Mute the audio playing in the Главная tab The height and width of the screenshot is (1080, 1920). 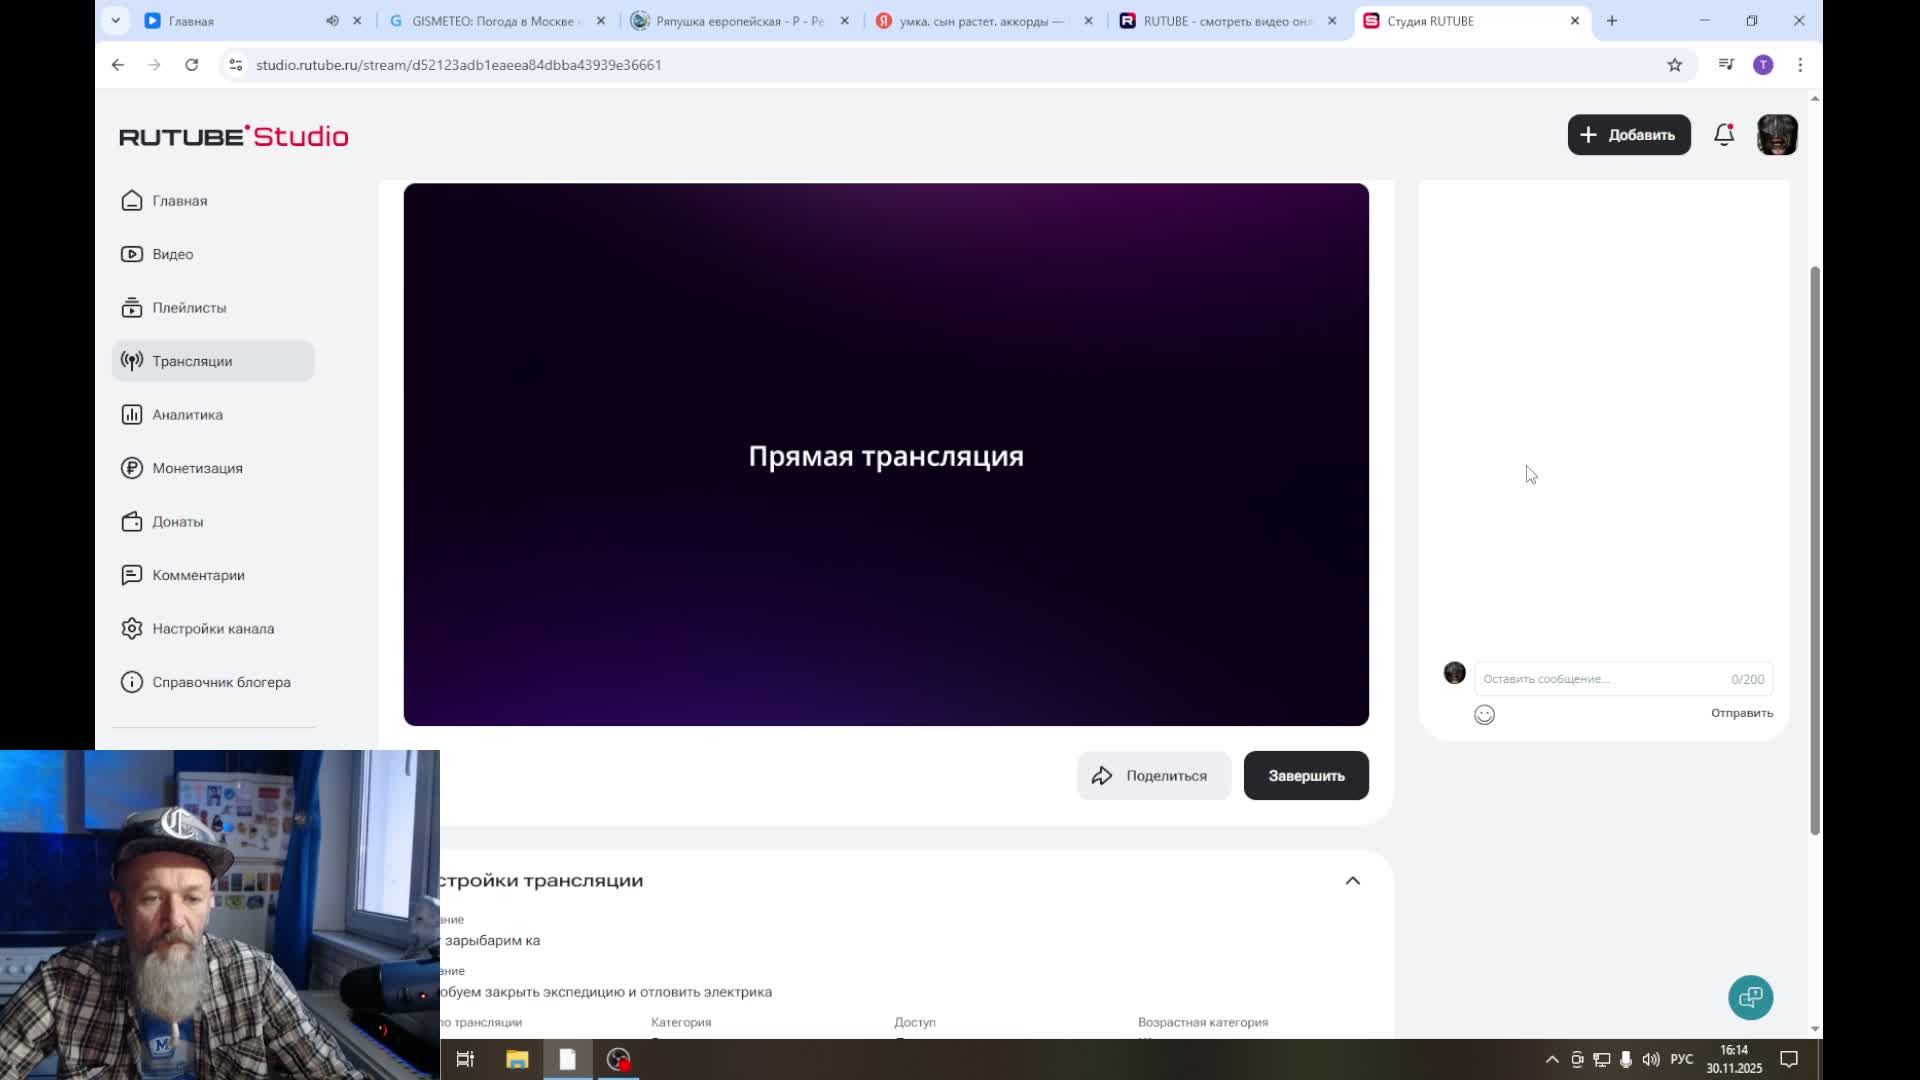[332, 21]
